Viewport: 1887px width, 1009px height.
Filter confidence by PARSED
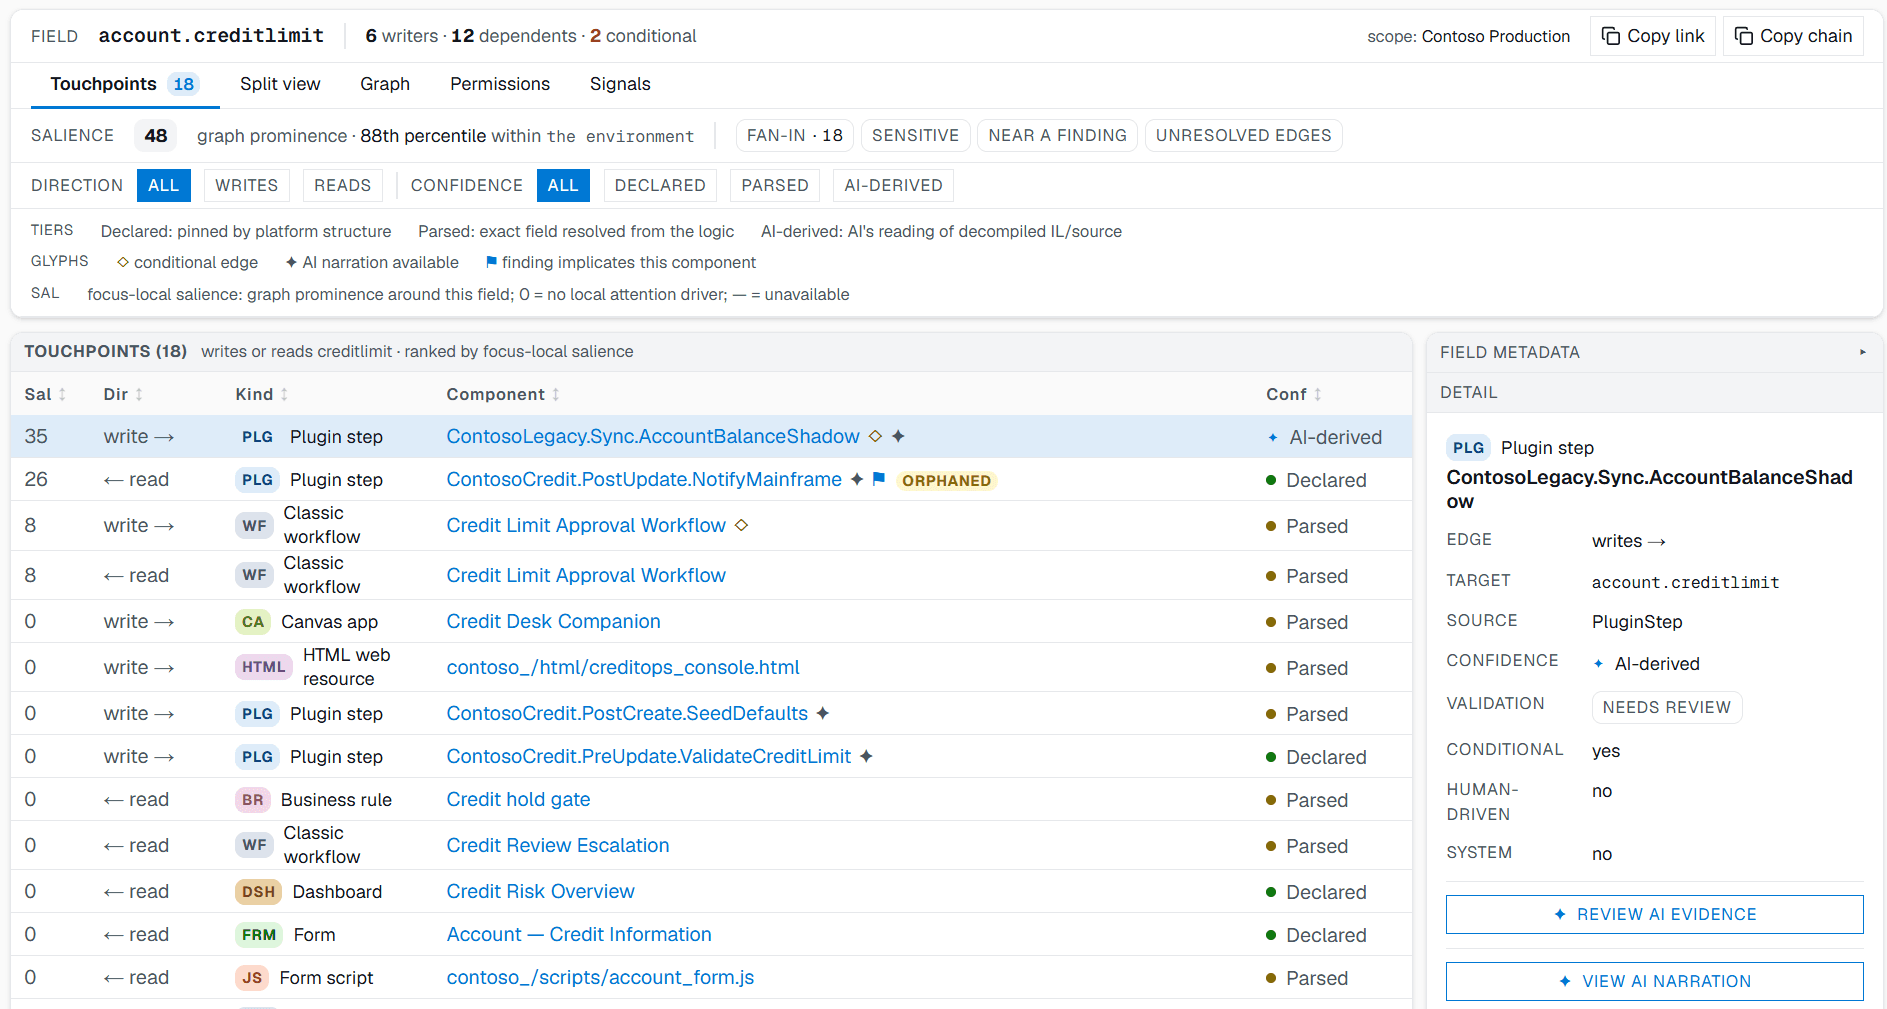pyautogui.click(x=775, y=185)
